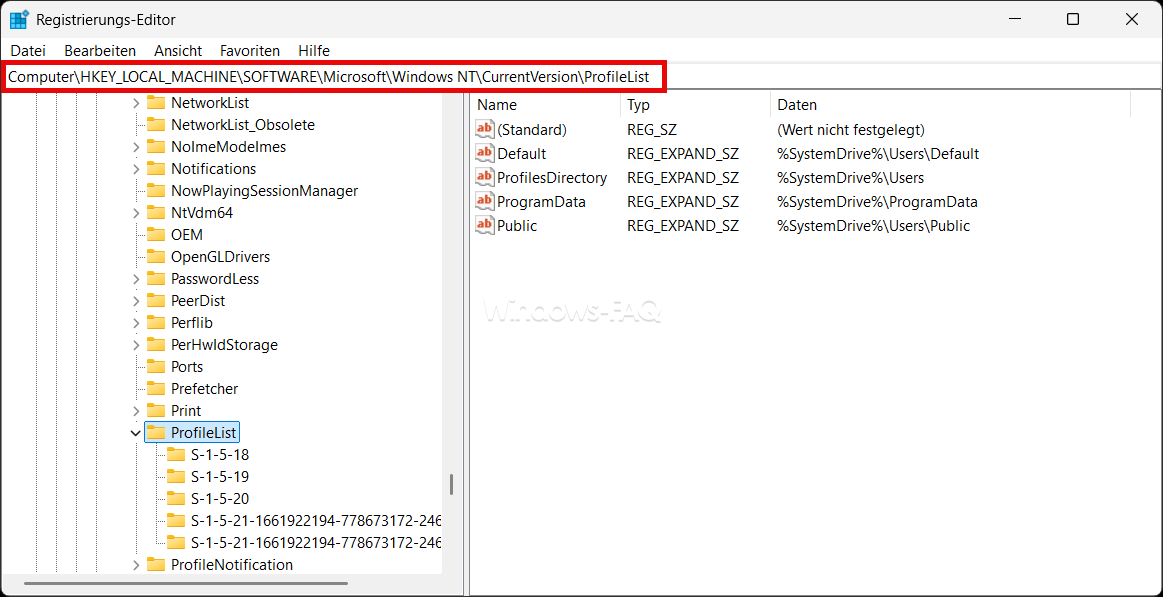The width and height of the screenshot is (1163, 597).
Task: Open the Ansicht menu
Action: click(x=178, y=50)
